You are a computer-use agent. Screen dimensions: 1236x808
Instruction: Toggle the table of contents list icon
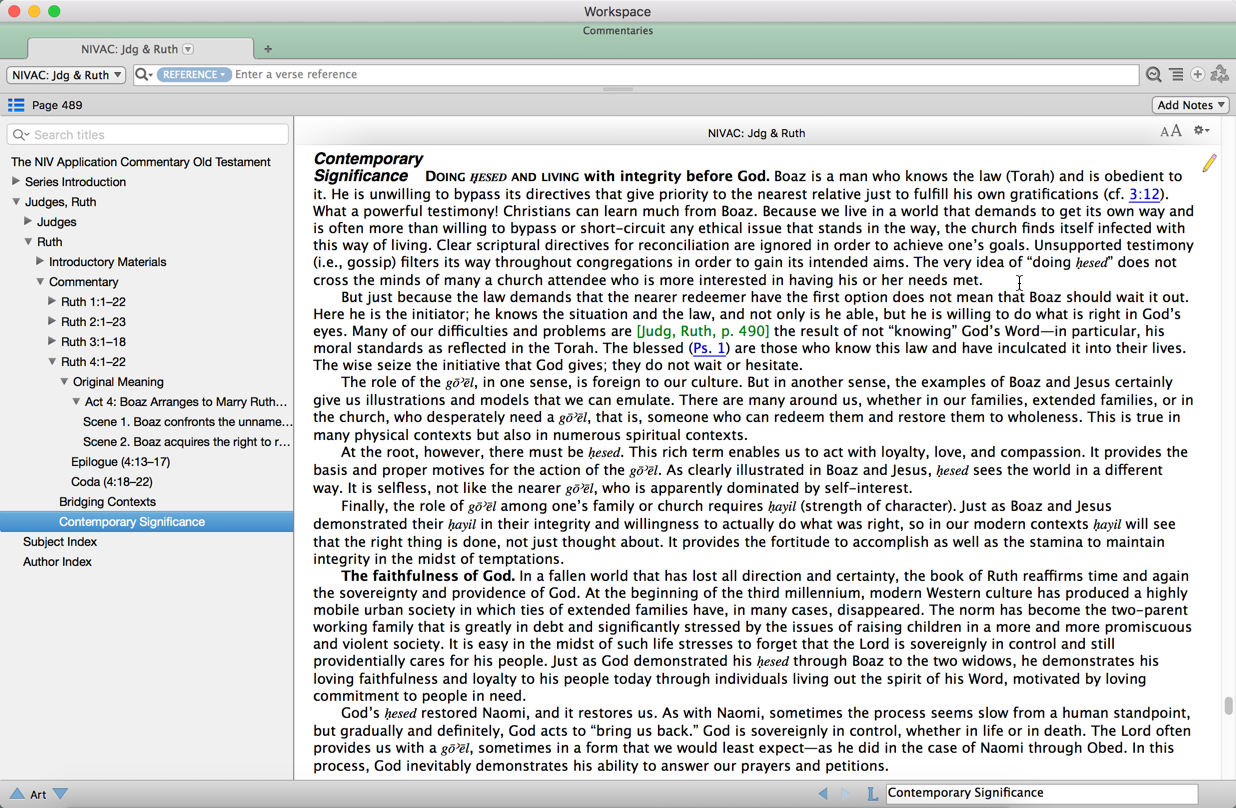point(16,105)
